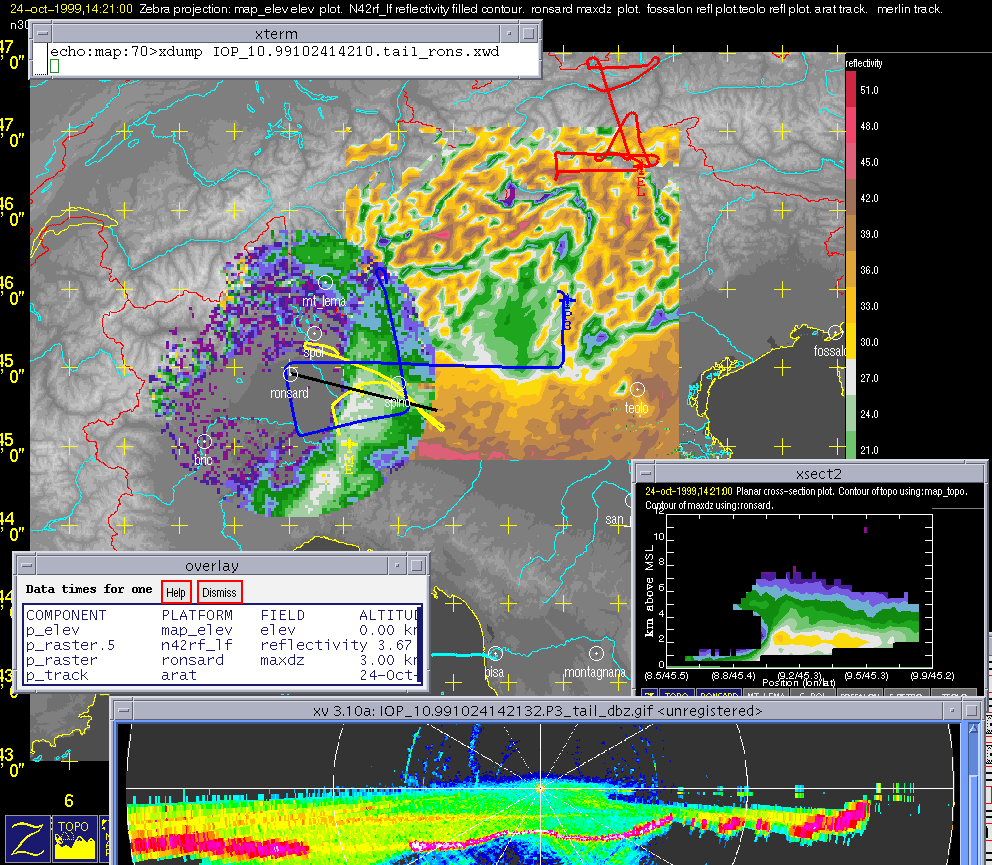
Task: Click the 33.0 yellow reflectivity color band
Action: click(851, 307)
